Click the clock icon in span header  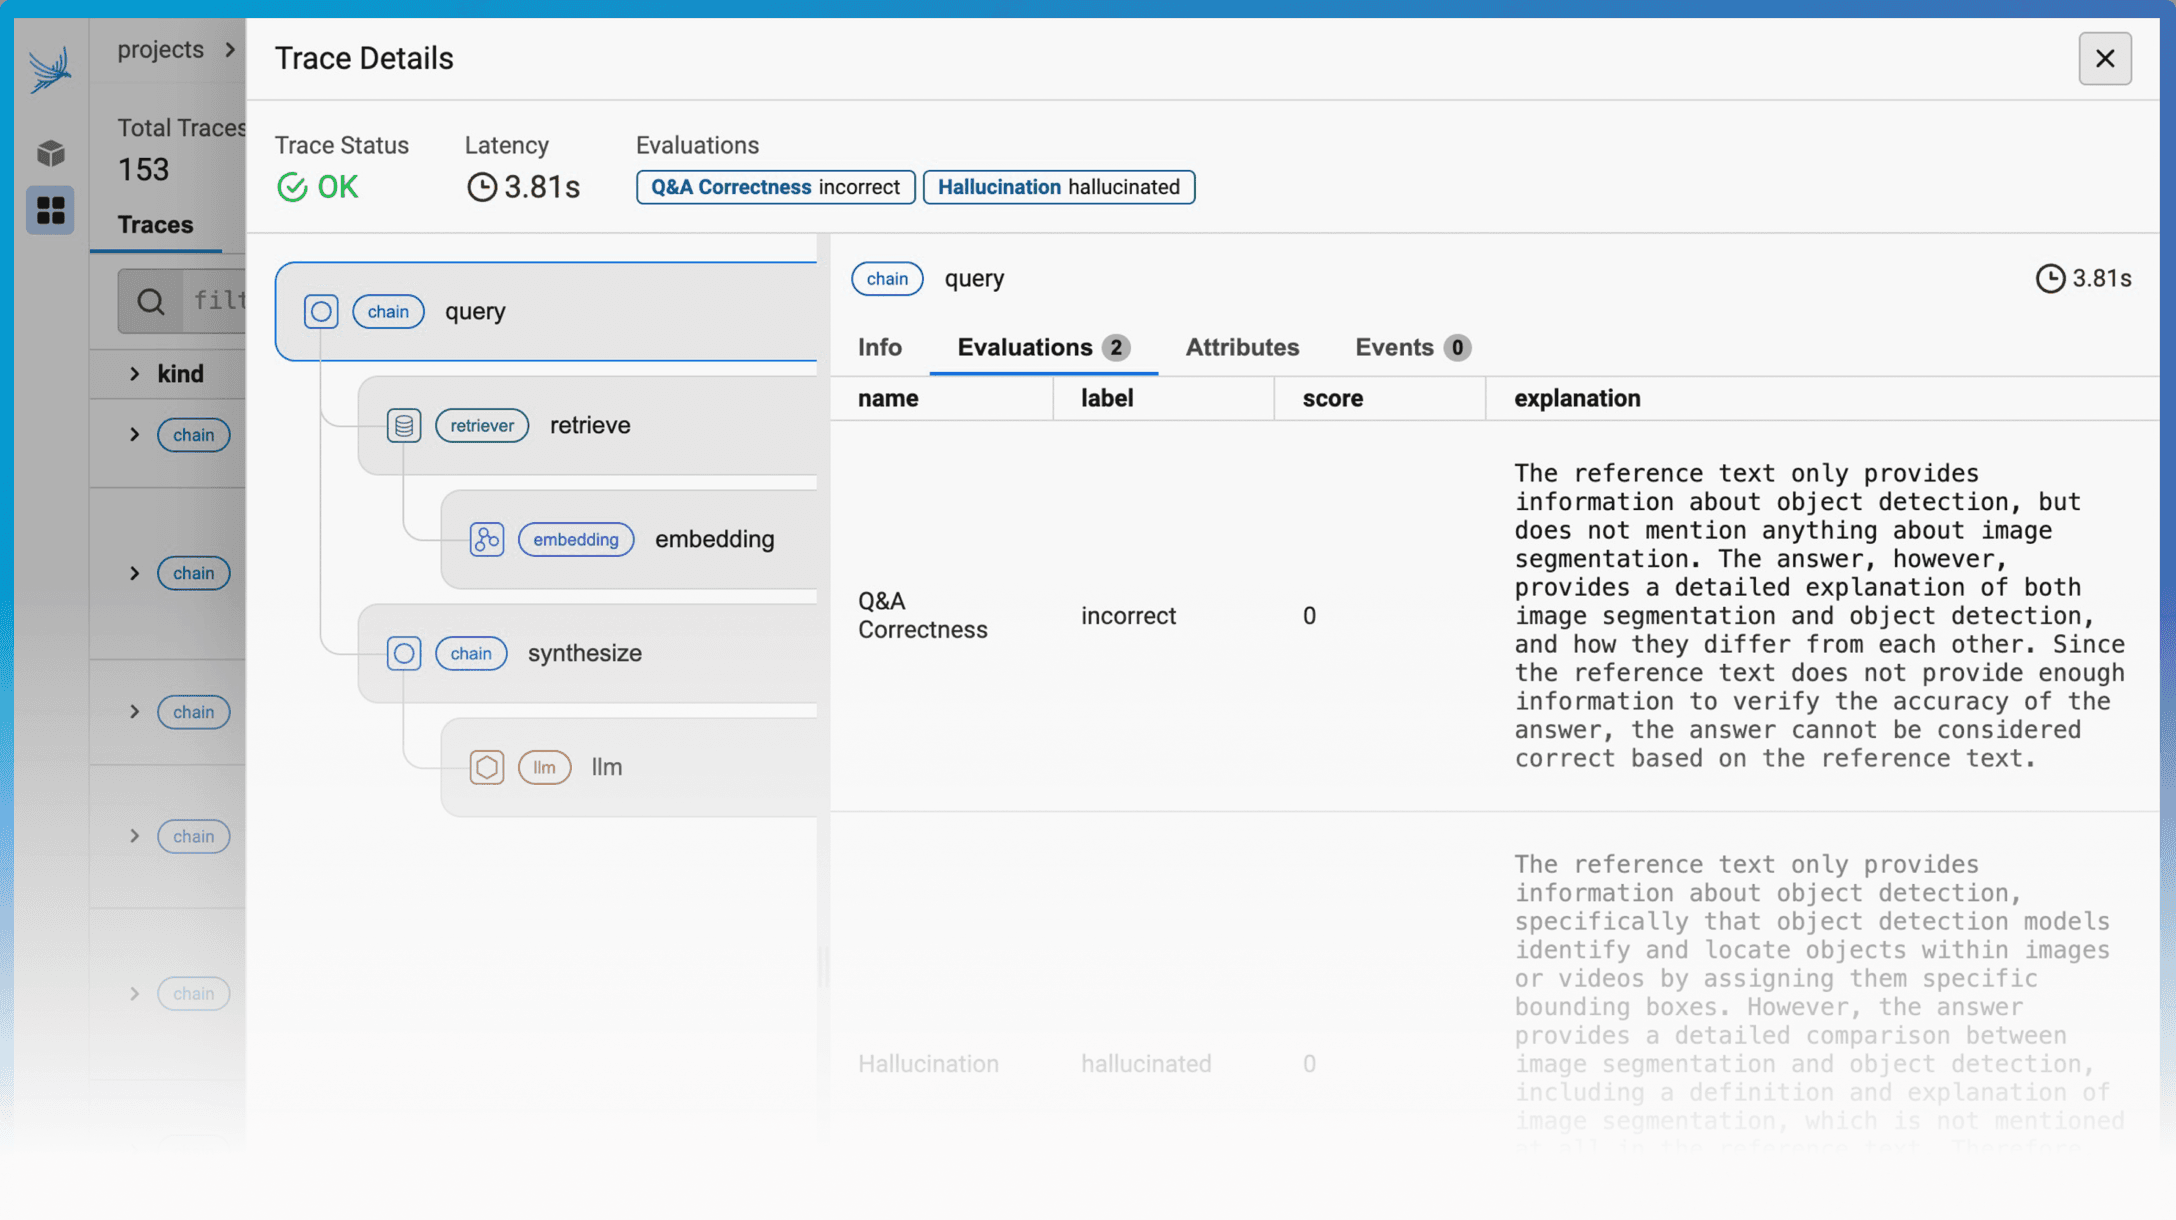[x=2050, y=278]
